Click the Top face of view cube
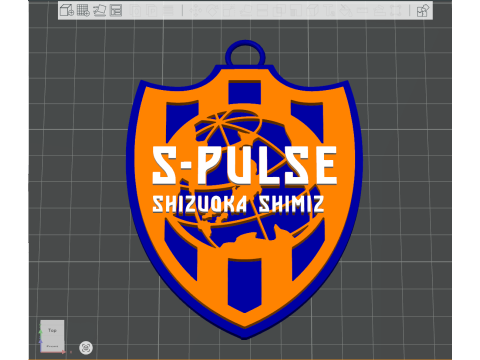 click(52, 331)
